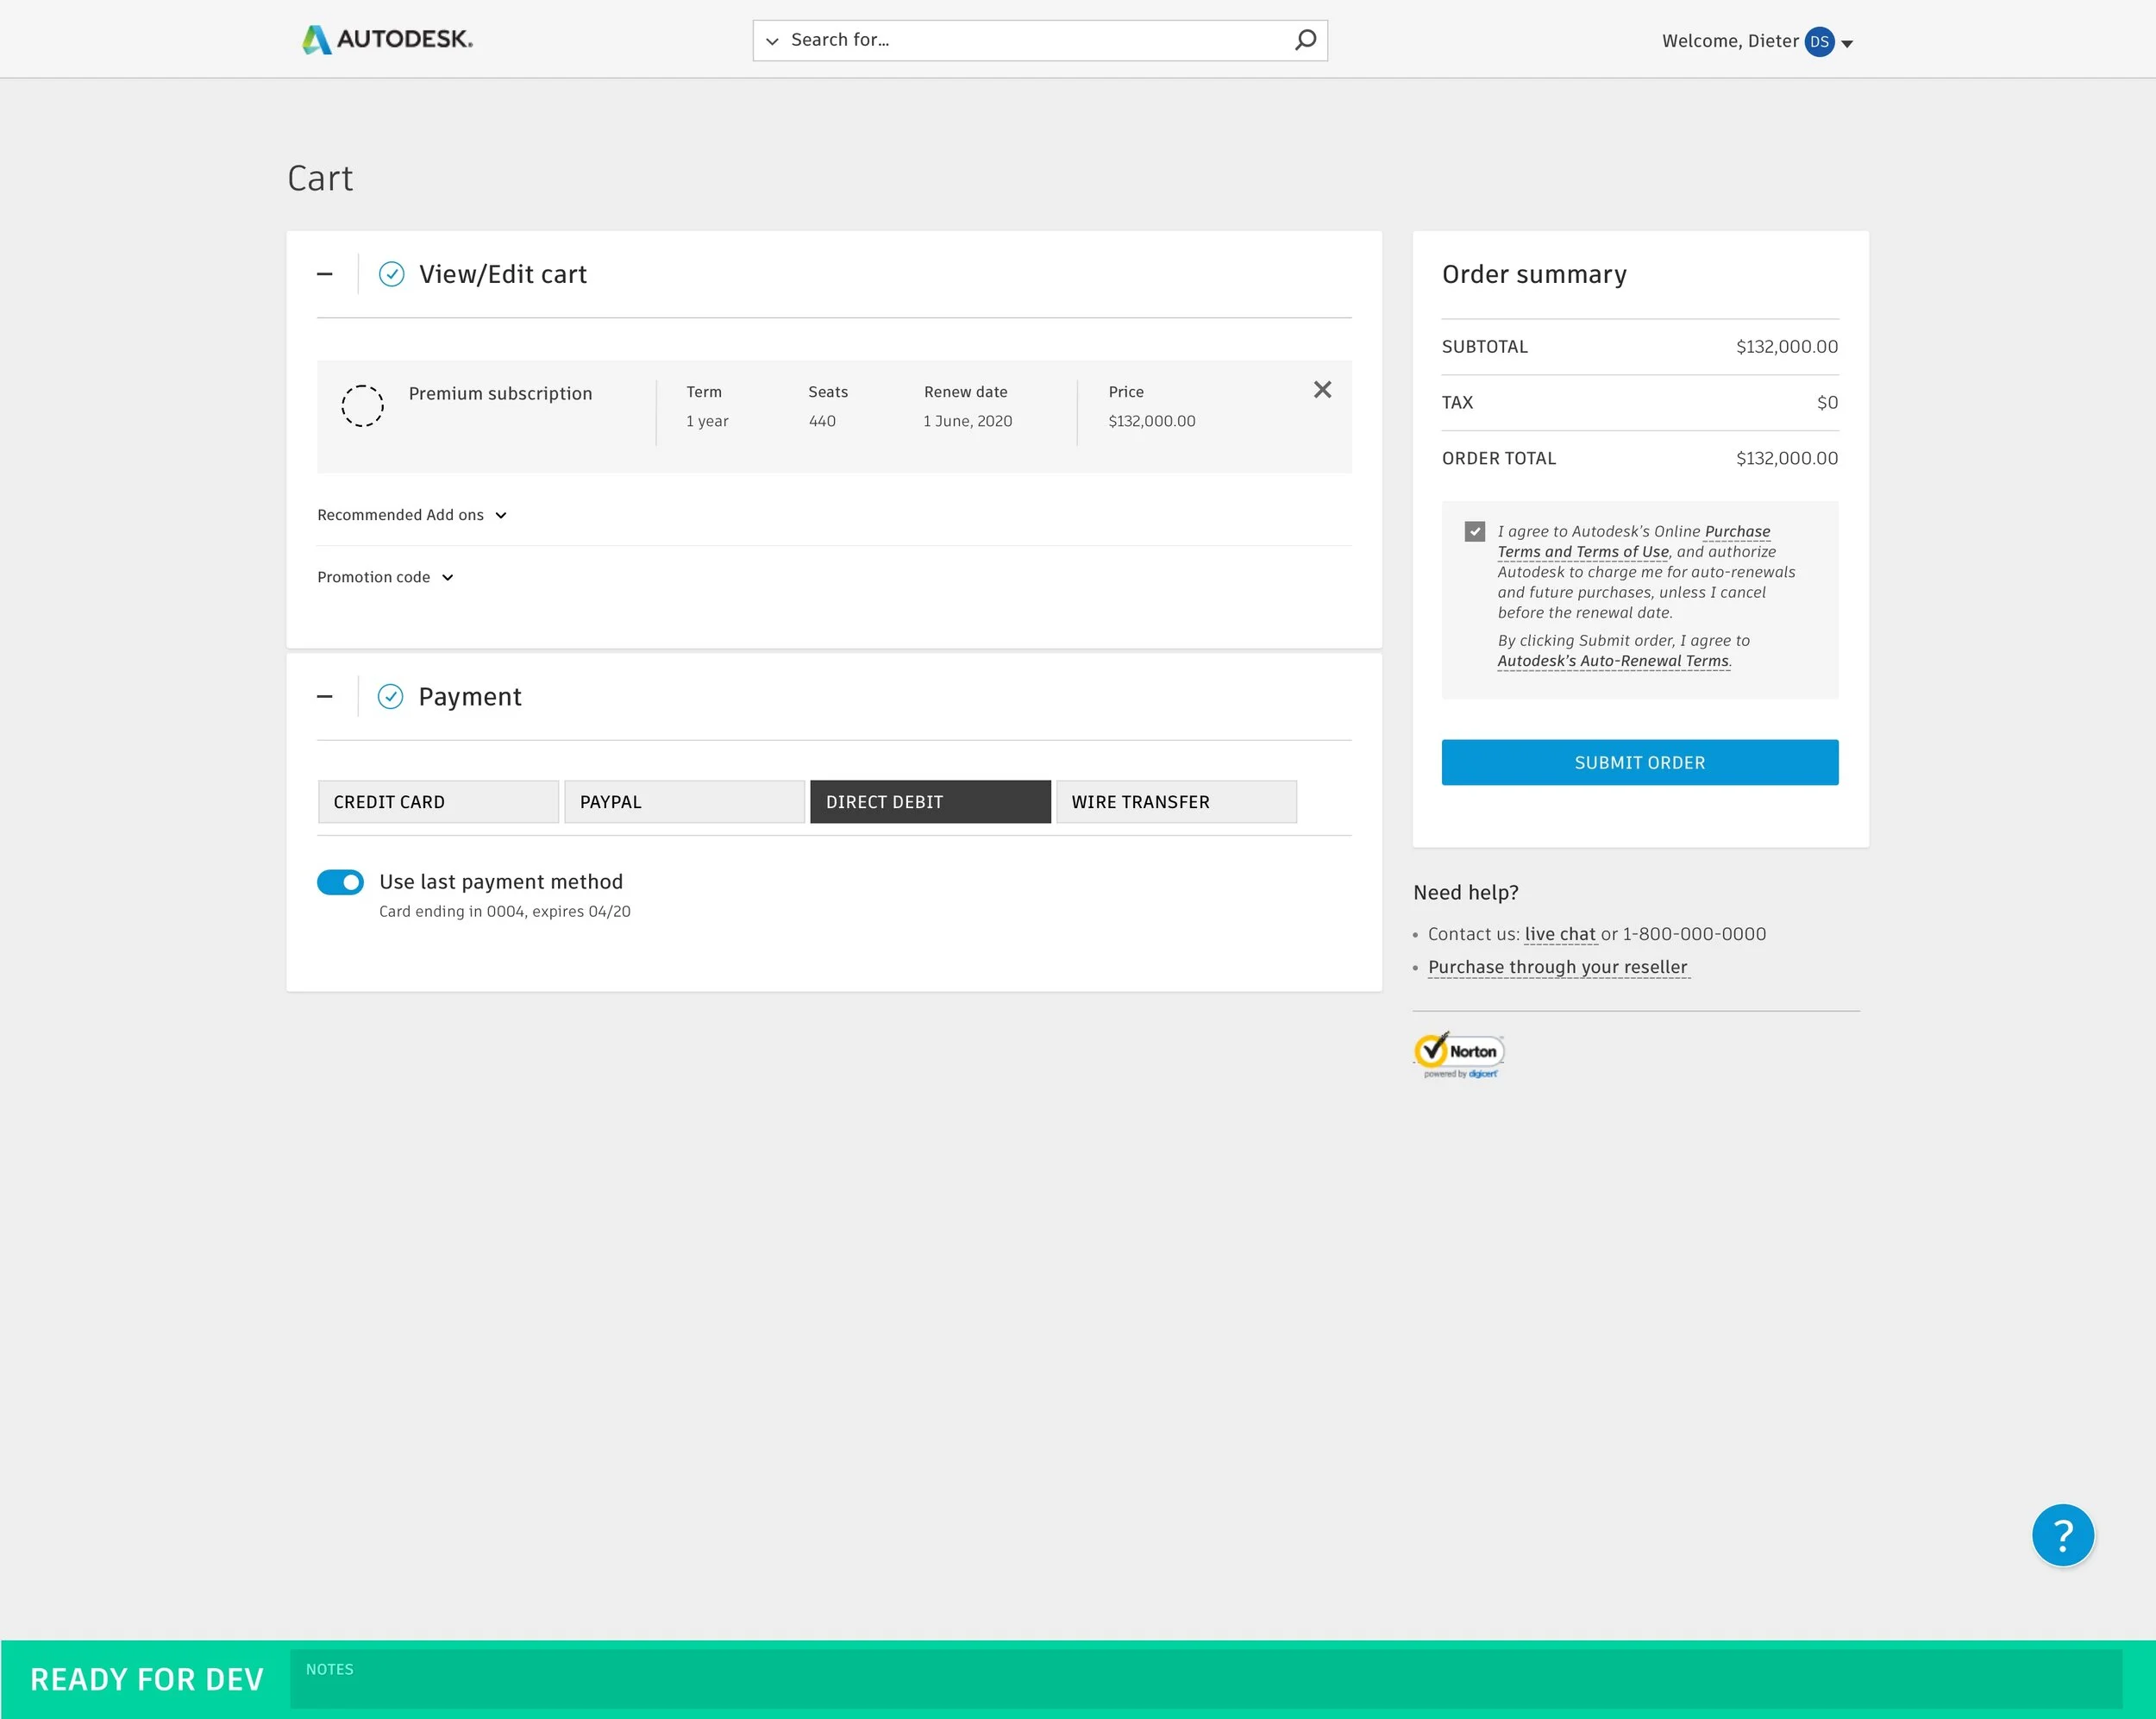Click the Autodesk logo

click(387, 39)
